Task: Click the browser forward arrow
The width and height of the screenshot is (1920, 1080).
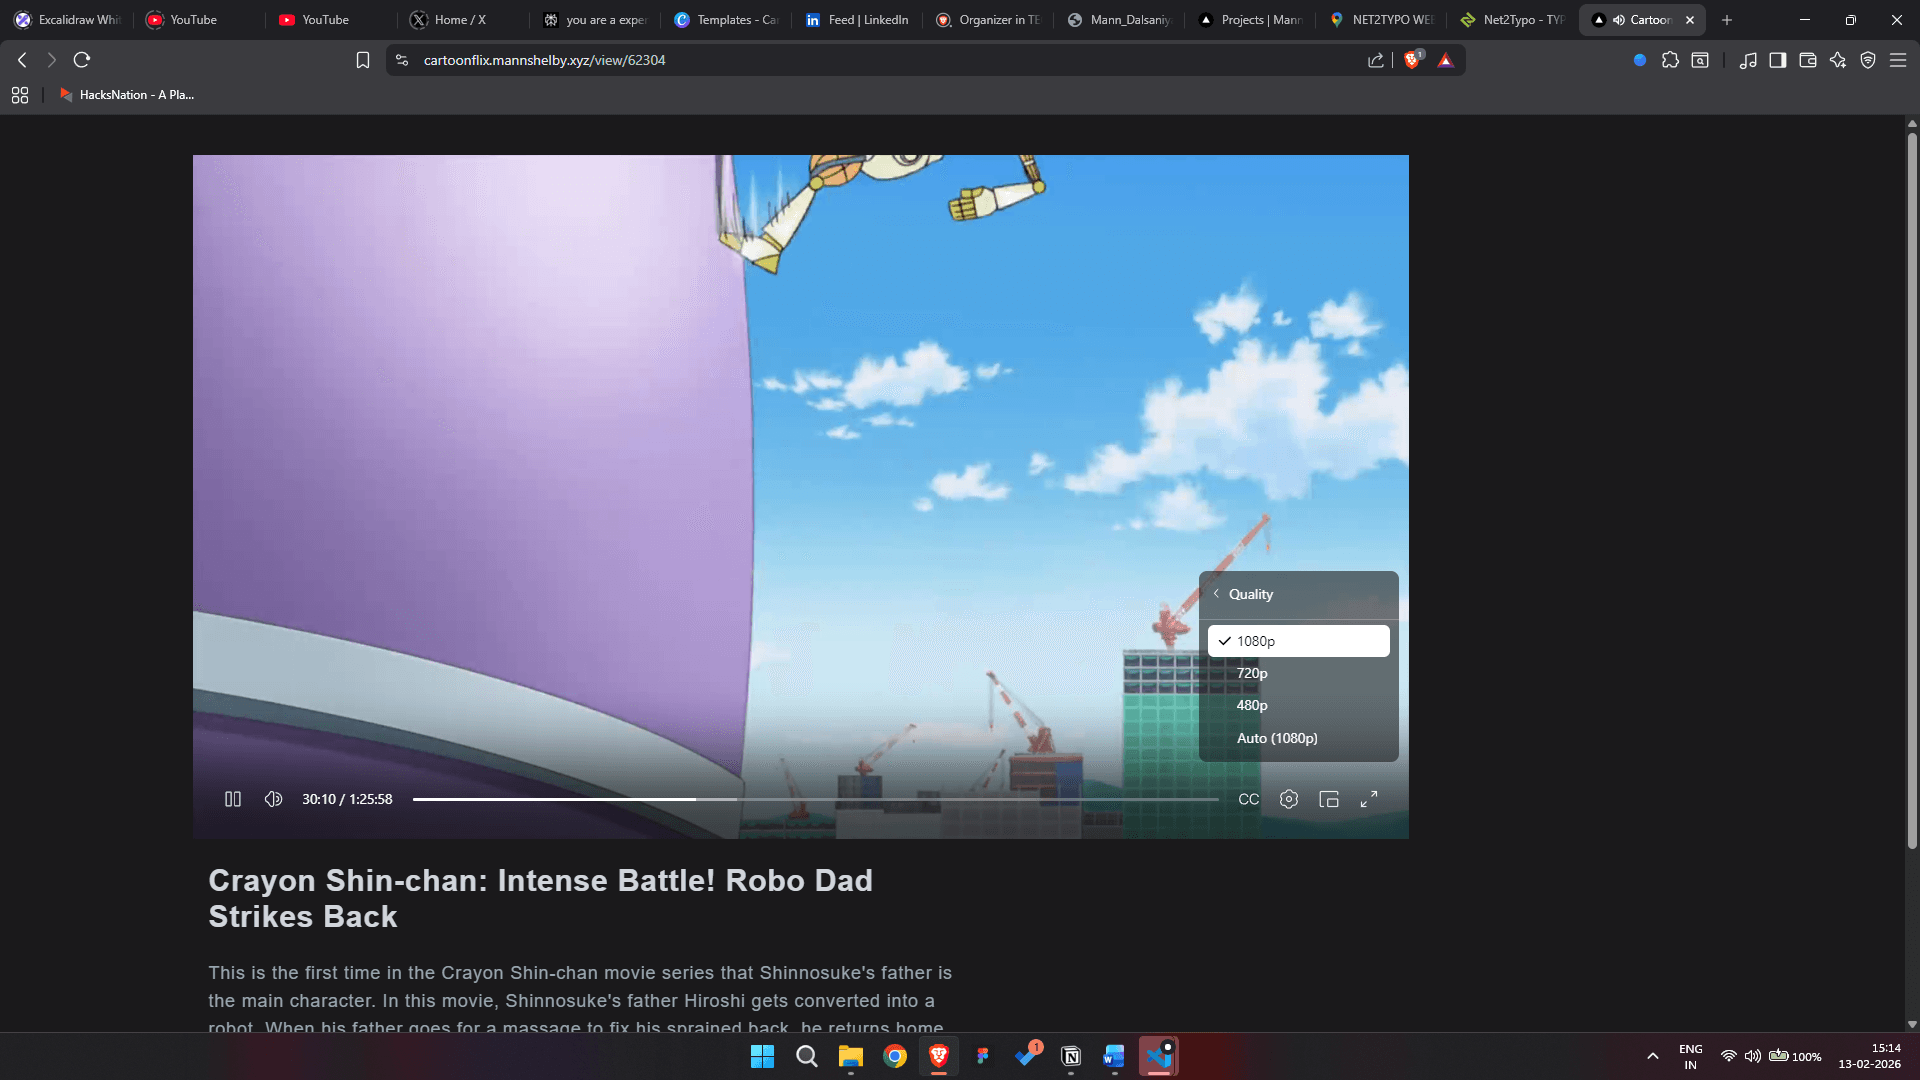Action: pyautogui.click(x=52, y=60)
